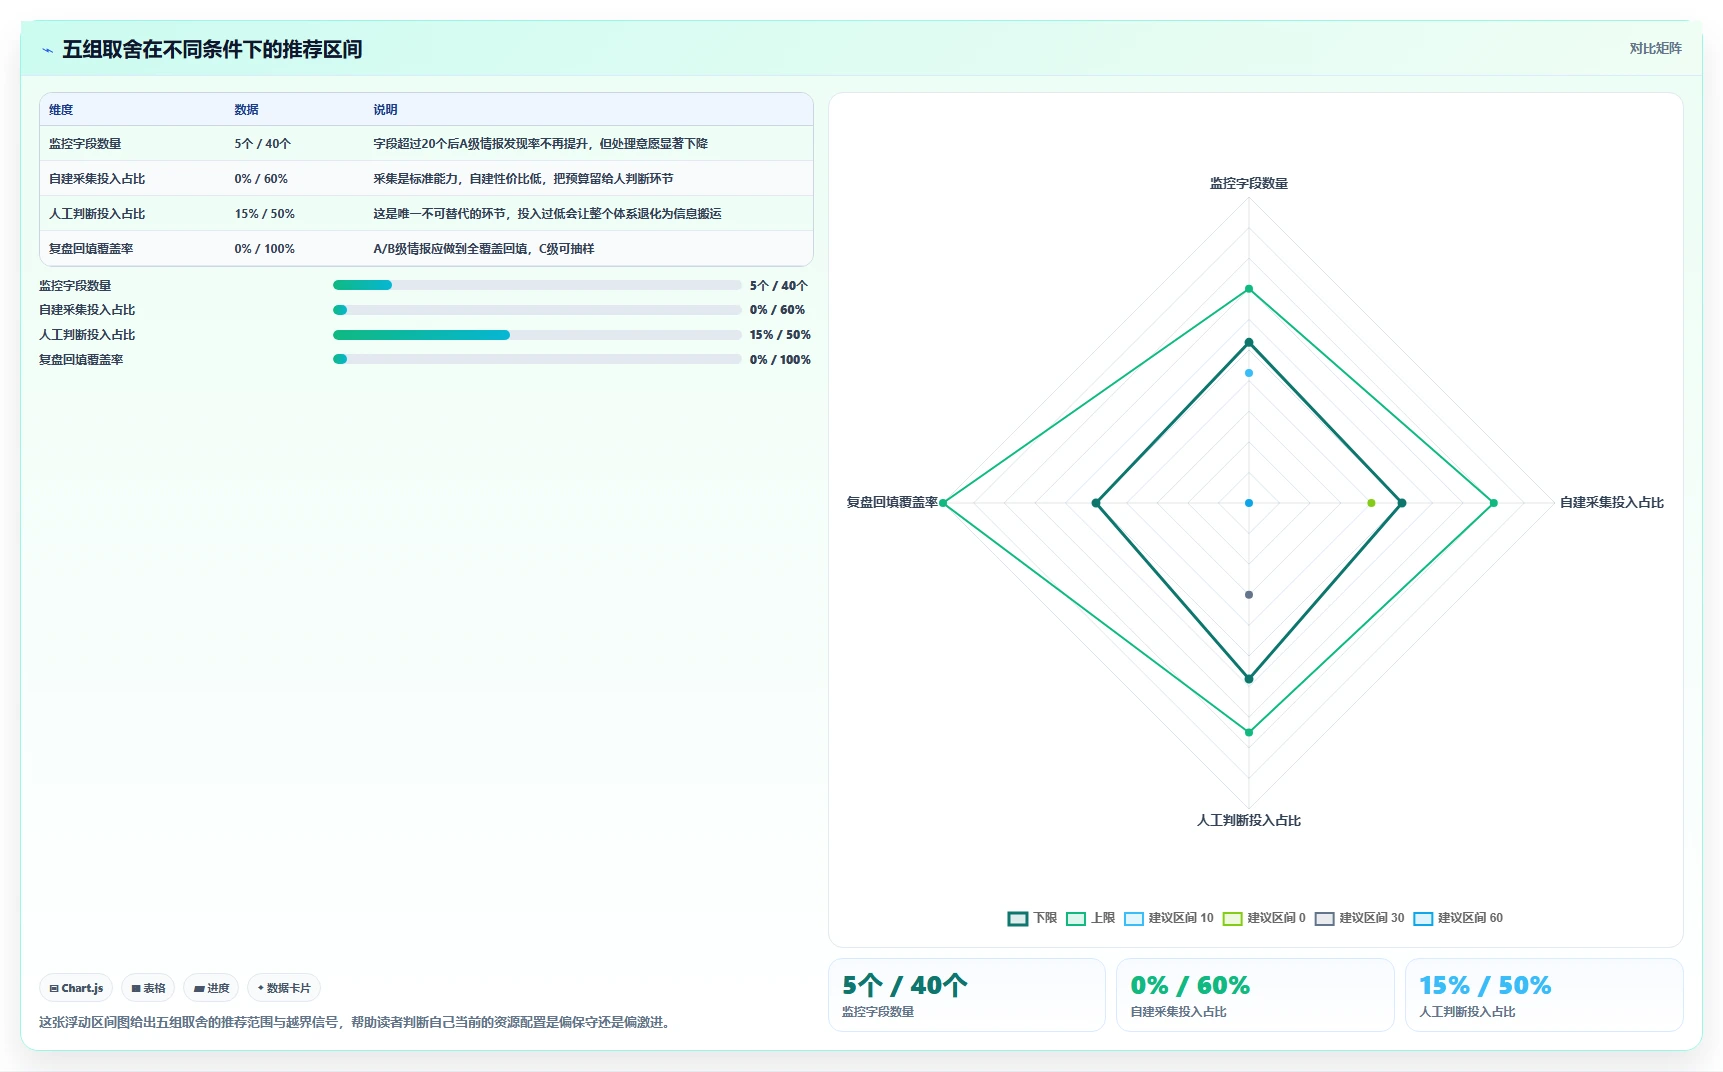This screenshot has height=1072, width=1723.
Task: Click the 进度 tag chip
Action: point(211,988)
